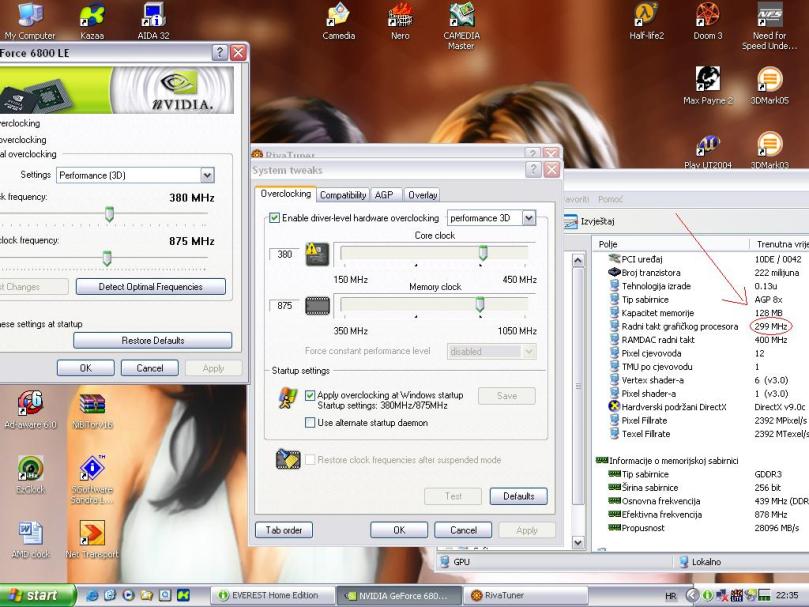Screen dimensions: 809x607
Task: Click the Core clock slider handle
Action: pos(483,253)
